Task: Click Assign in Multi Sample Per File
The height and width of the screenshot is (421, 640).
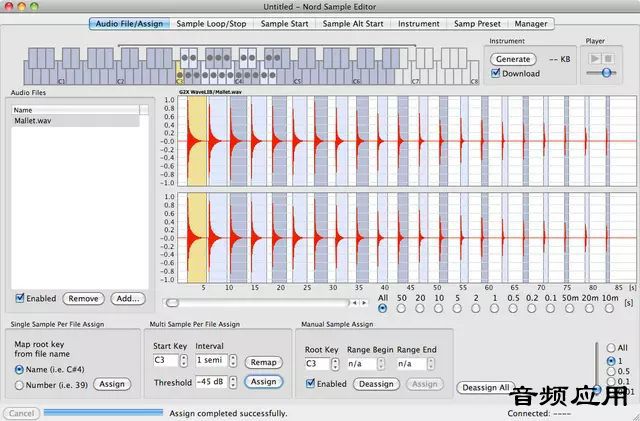Action: coord(263,381)
